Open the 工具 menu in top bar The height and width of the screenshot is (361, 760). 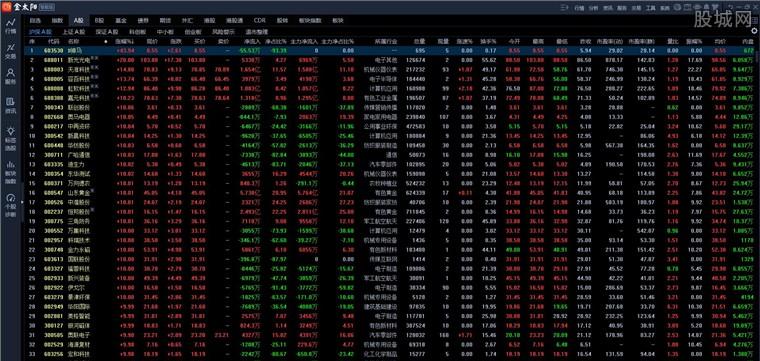[x=650, y=8]
